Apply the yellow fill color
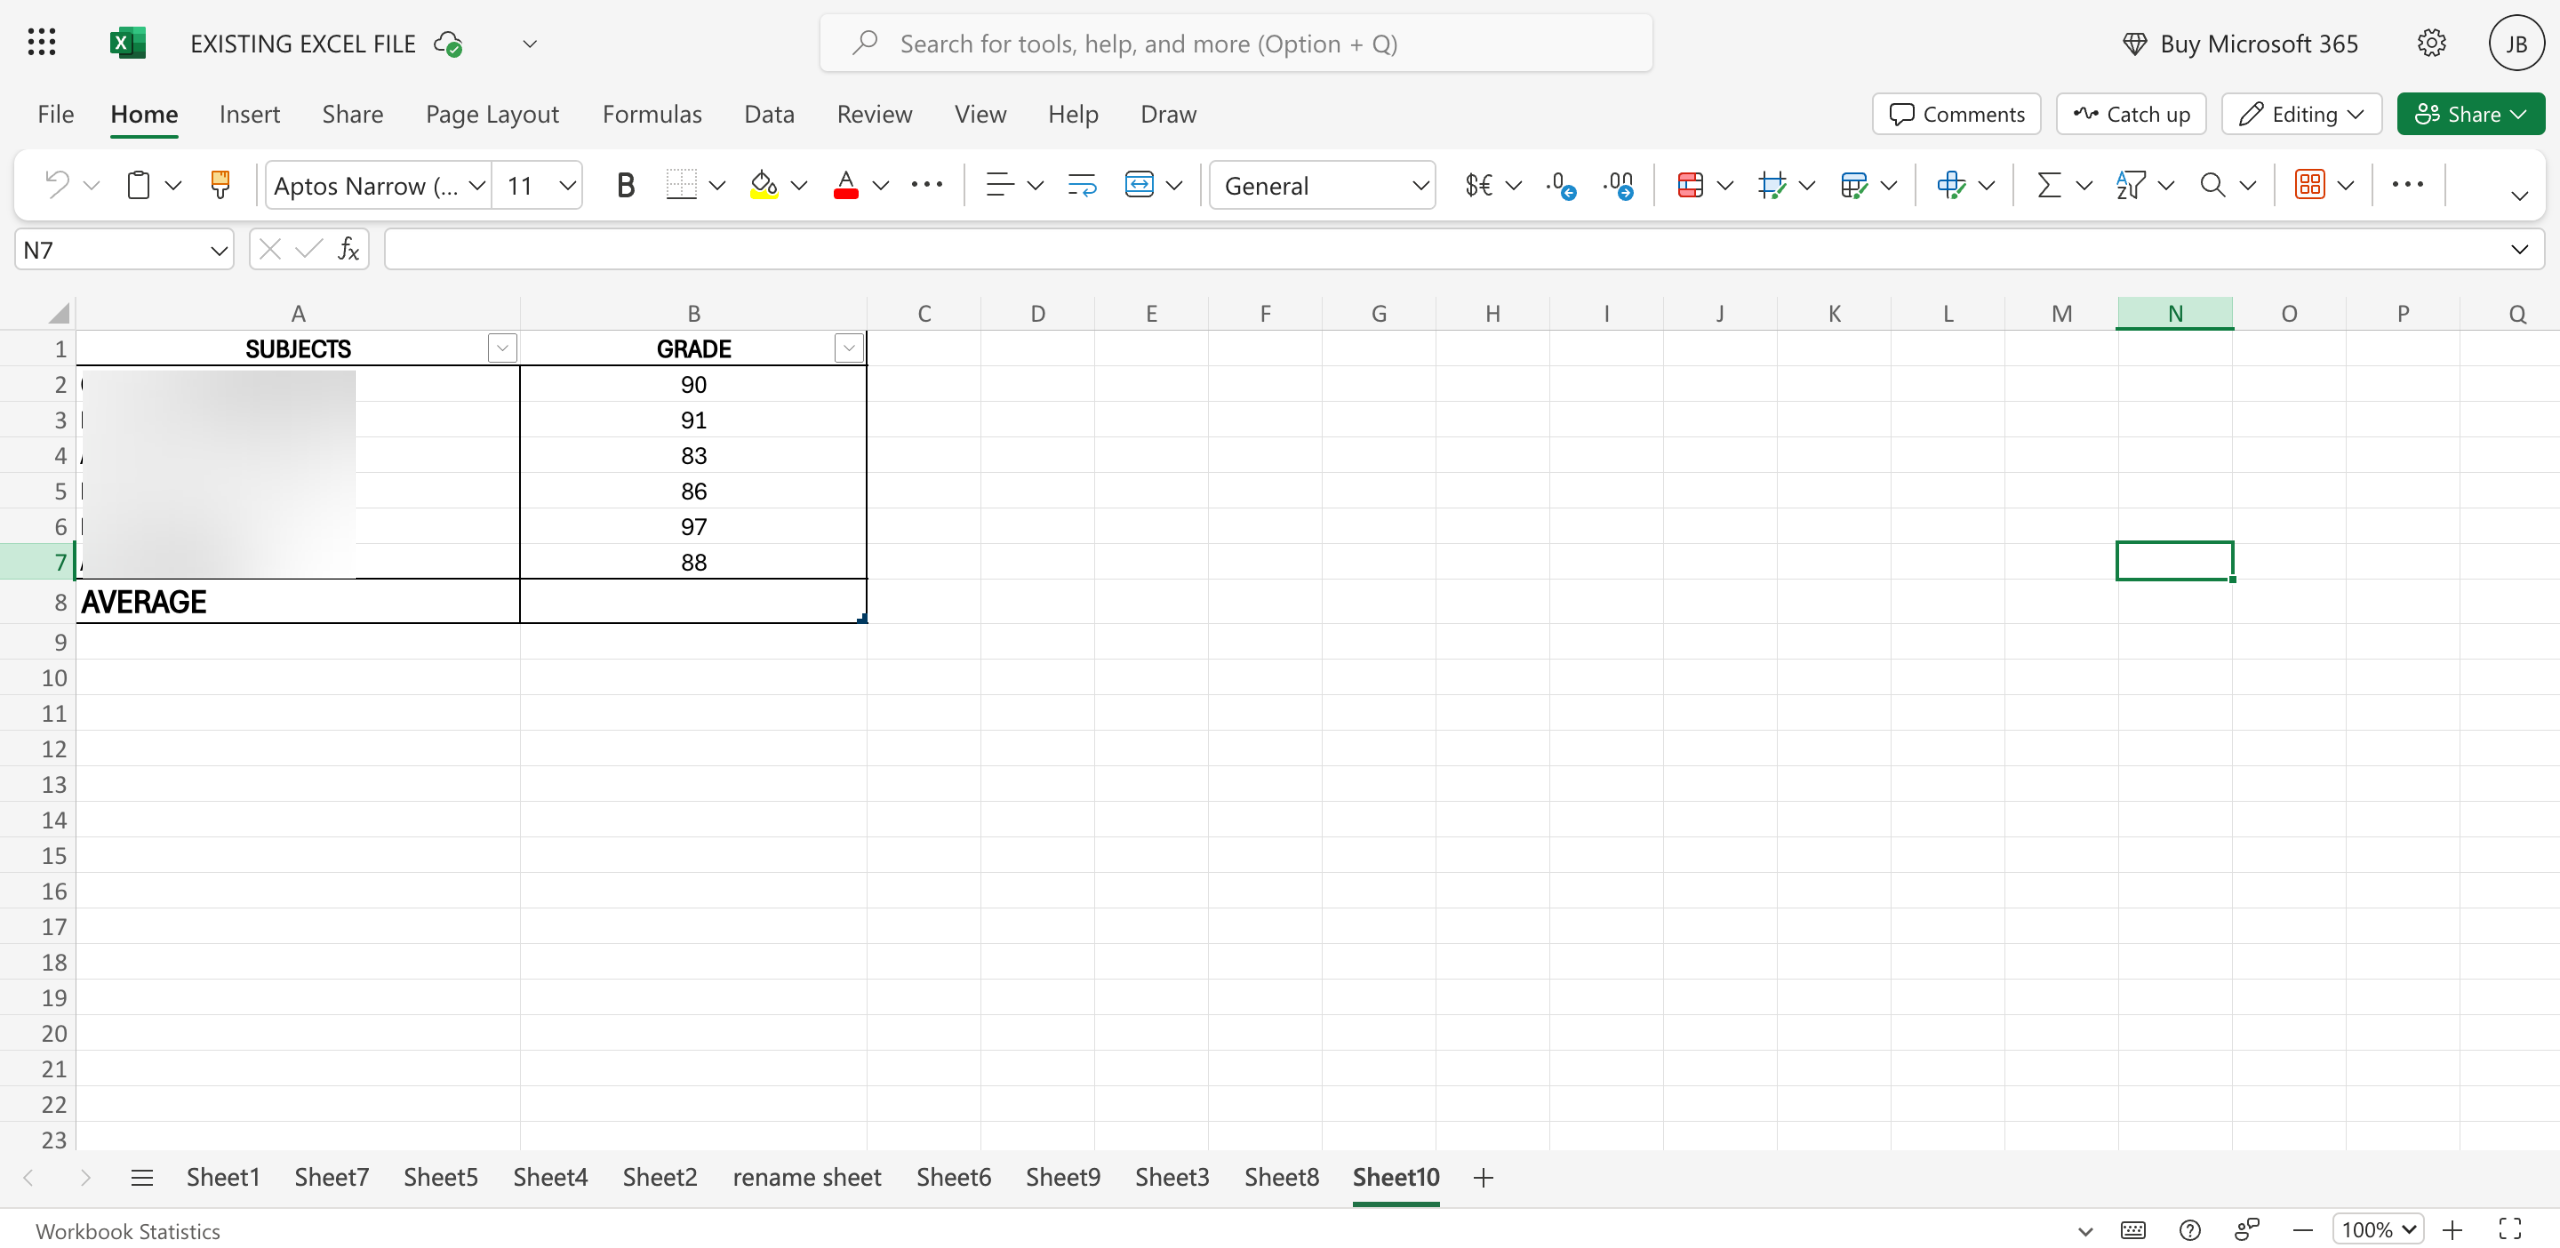This screenshot has width=2560, height=1248. [x=764, y=185]
